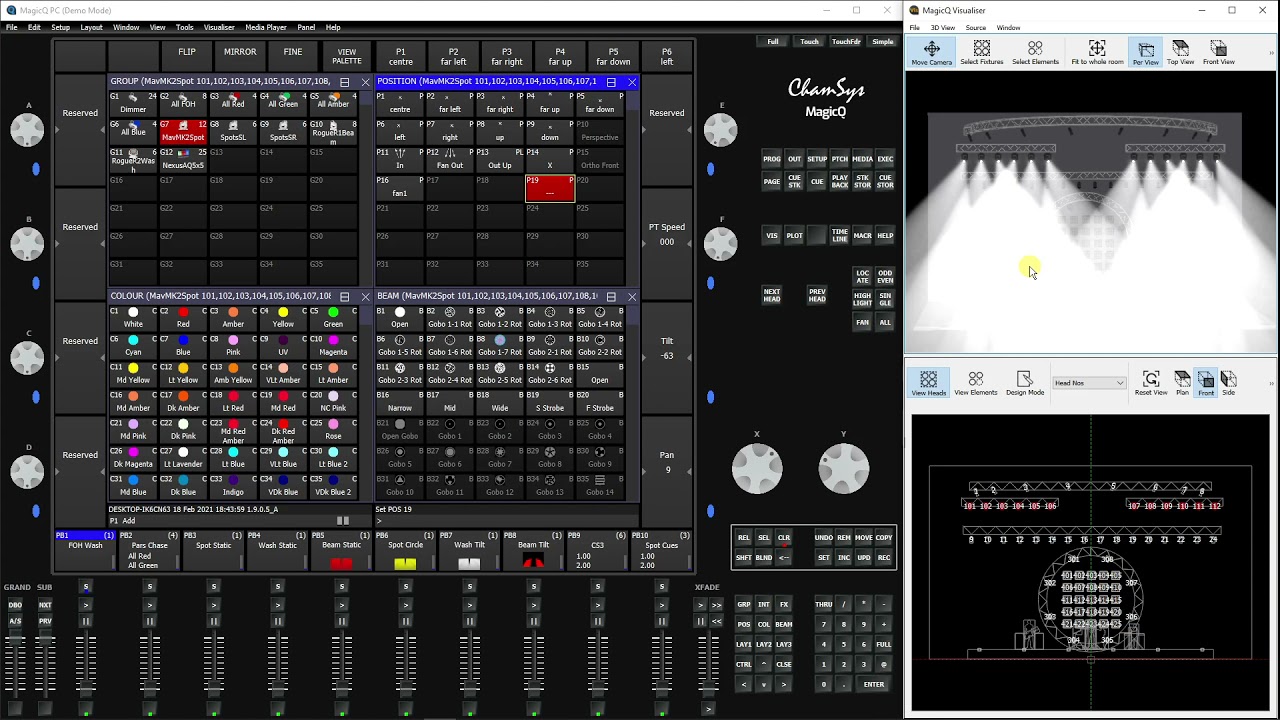The width and height of the screenshot is (1280, 720).
Task: Select All FOH group G2
Action: (x=183, y=103)
